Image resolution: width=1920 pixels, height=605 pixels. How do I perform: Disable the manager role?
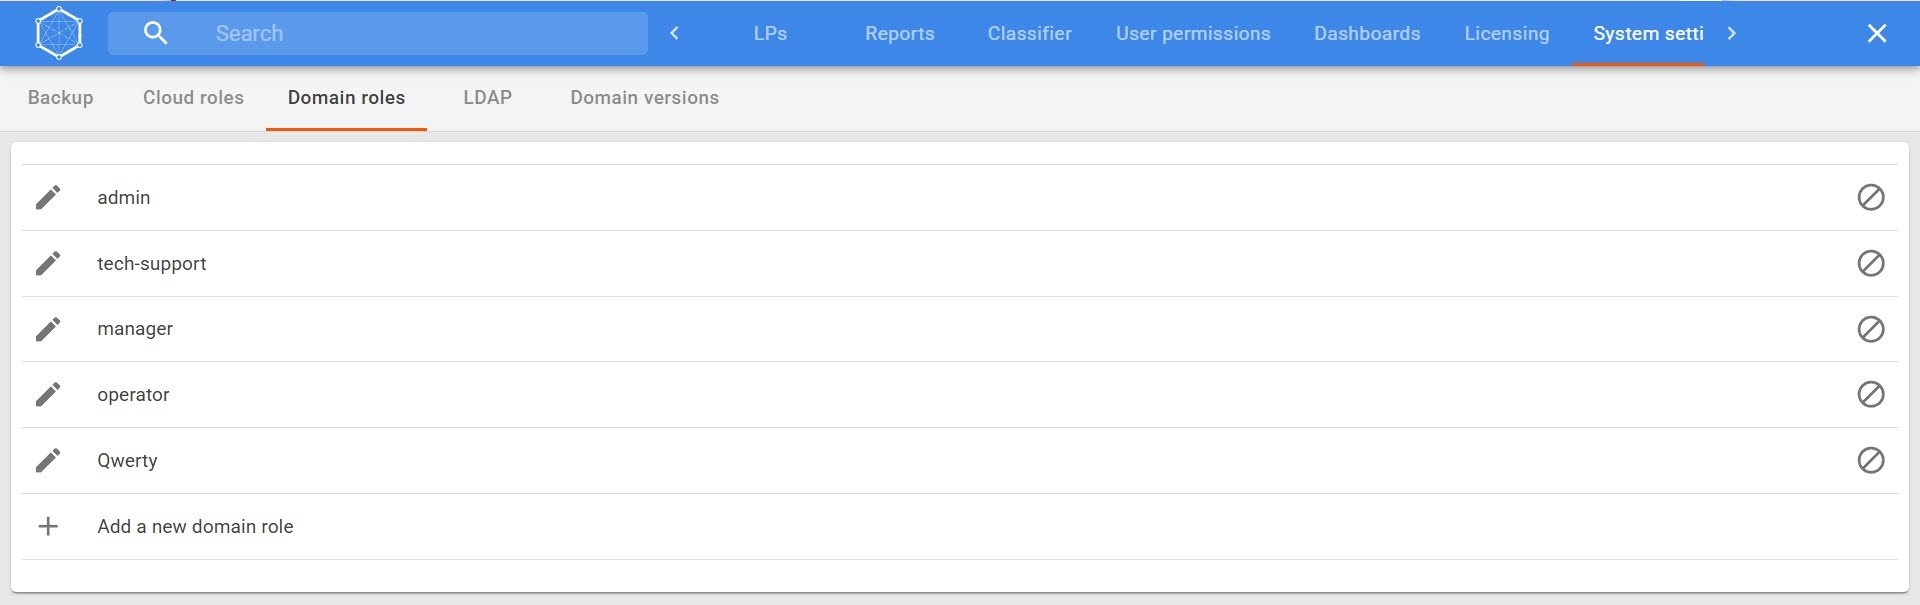coord(1870,329)
